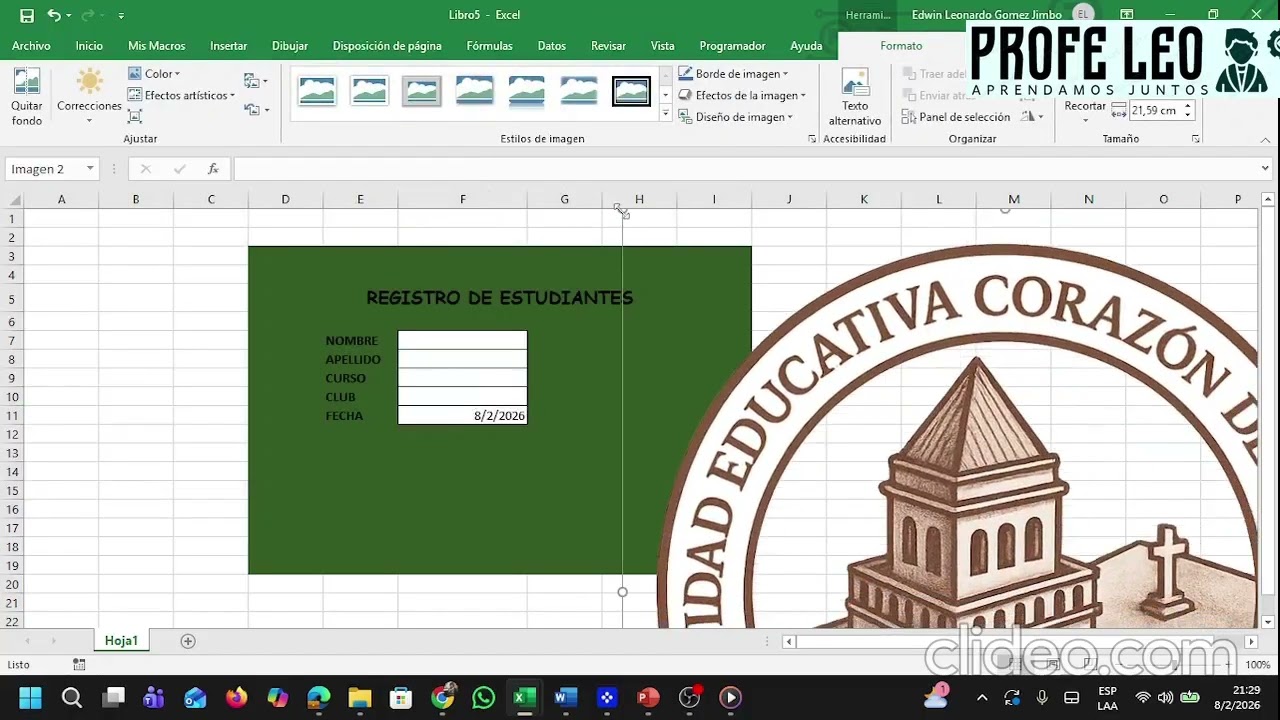Open Word from the taskbar
Screen dimensions: 1280x720
tap(565, 698)
